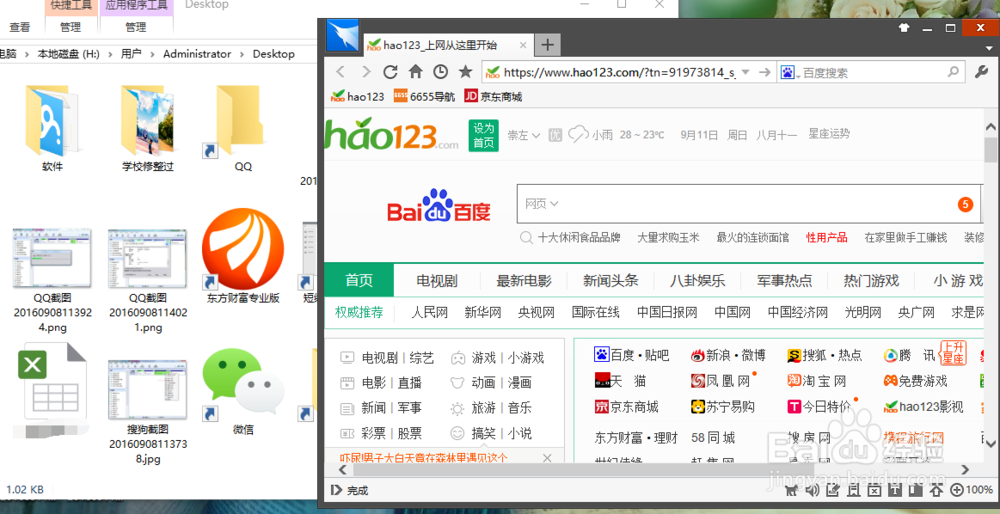
Task: Switch to the 新闻头条 tab
Action: (610, 281)
